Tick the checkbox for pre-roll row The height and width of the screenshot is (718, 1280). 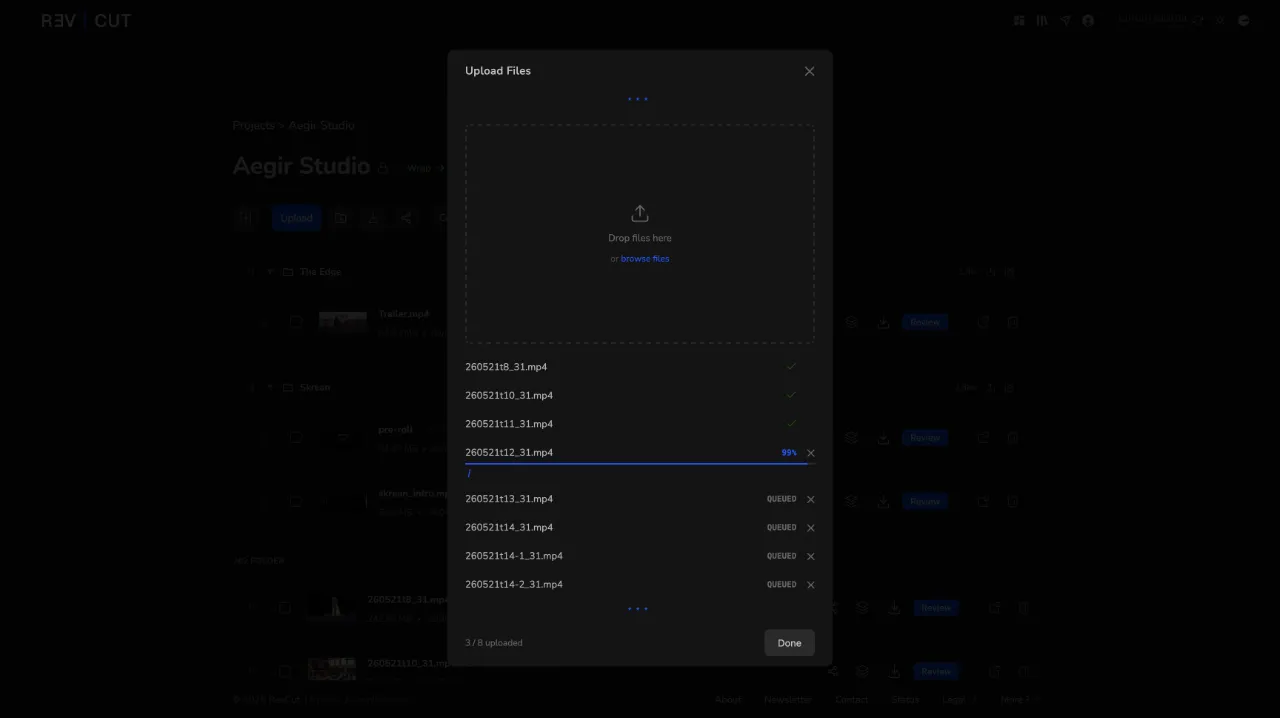(x=296, y=437)
